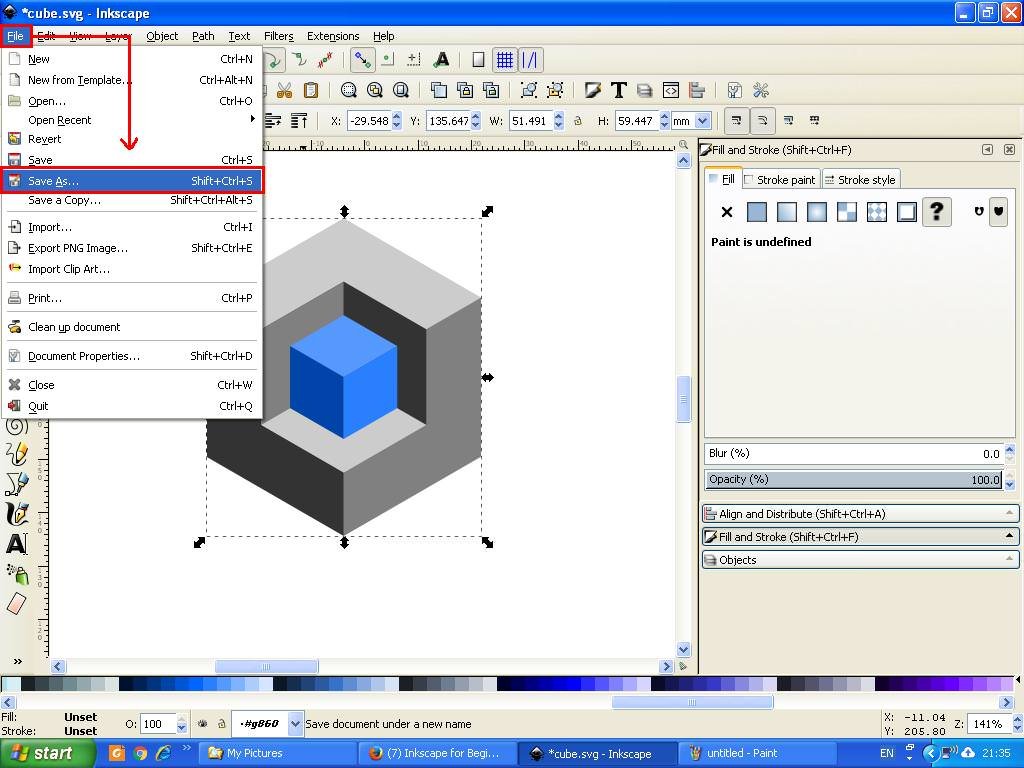Select the Pencil freehand tool
The image size is (1024, 768).
pos(17,453)
